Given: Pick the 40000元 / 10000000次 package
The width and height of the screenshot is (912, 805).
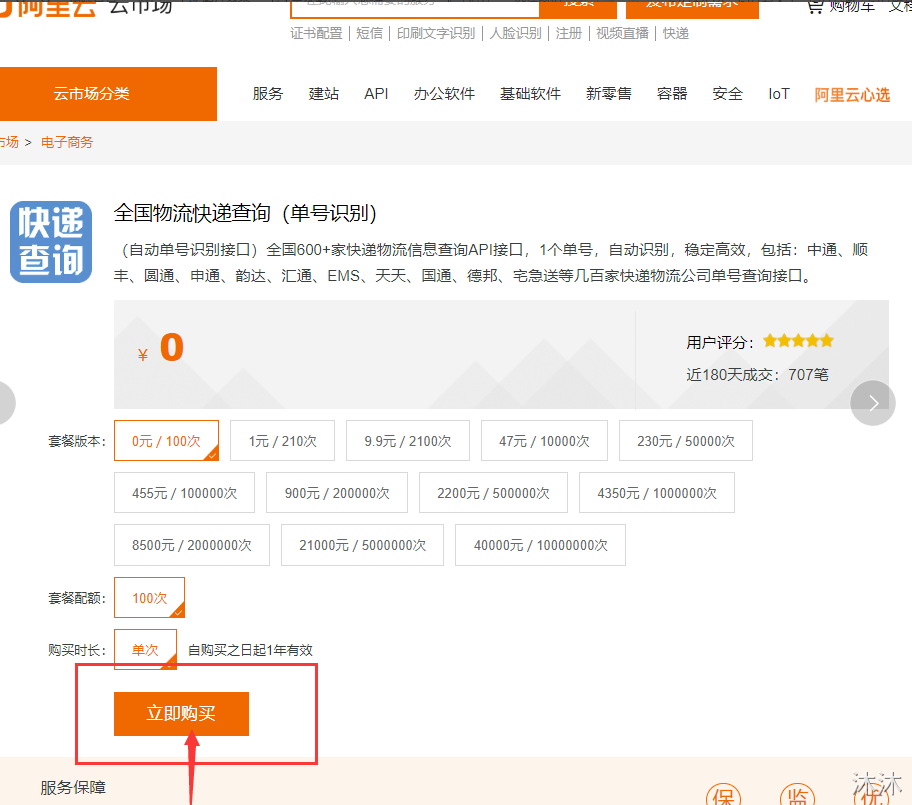Looking at the screenshot, I should [x=540, y=545].
